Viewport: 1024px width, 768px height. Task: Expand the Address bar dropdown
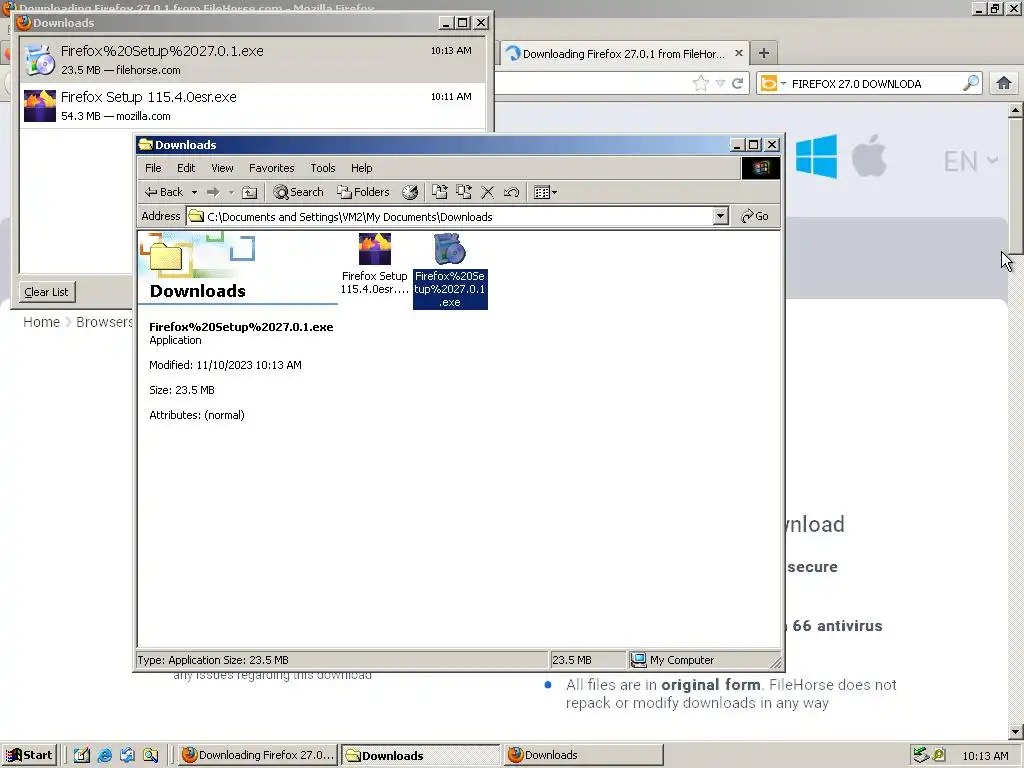pyautogui.click(x=720, y=217)
